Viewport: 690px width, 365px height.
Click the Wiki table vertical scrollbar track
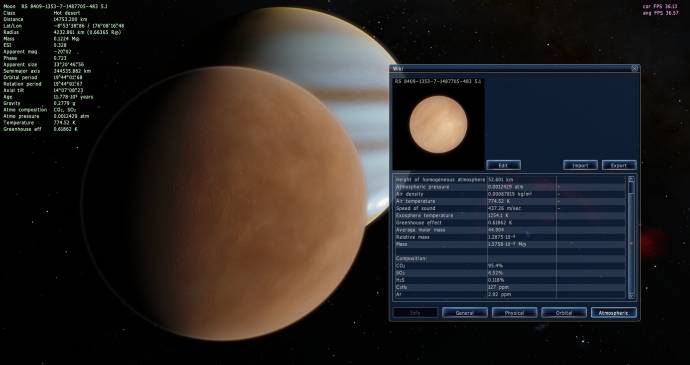[x=631, y=238]
